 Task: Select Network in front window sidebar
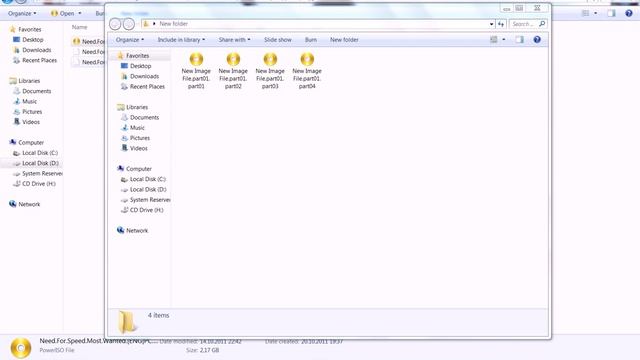click(132, 231)
